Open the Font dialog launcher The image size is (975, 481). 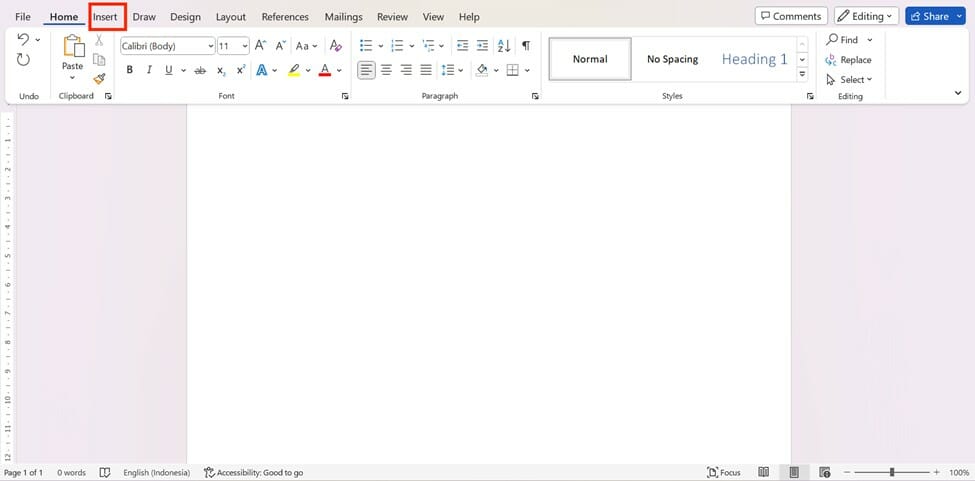(x=345, y=96)
